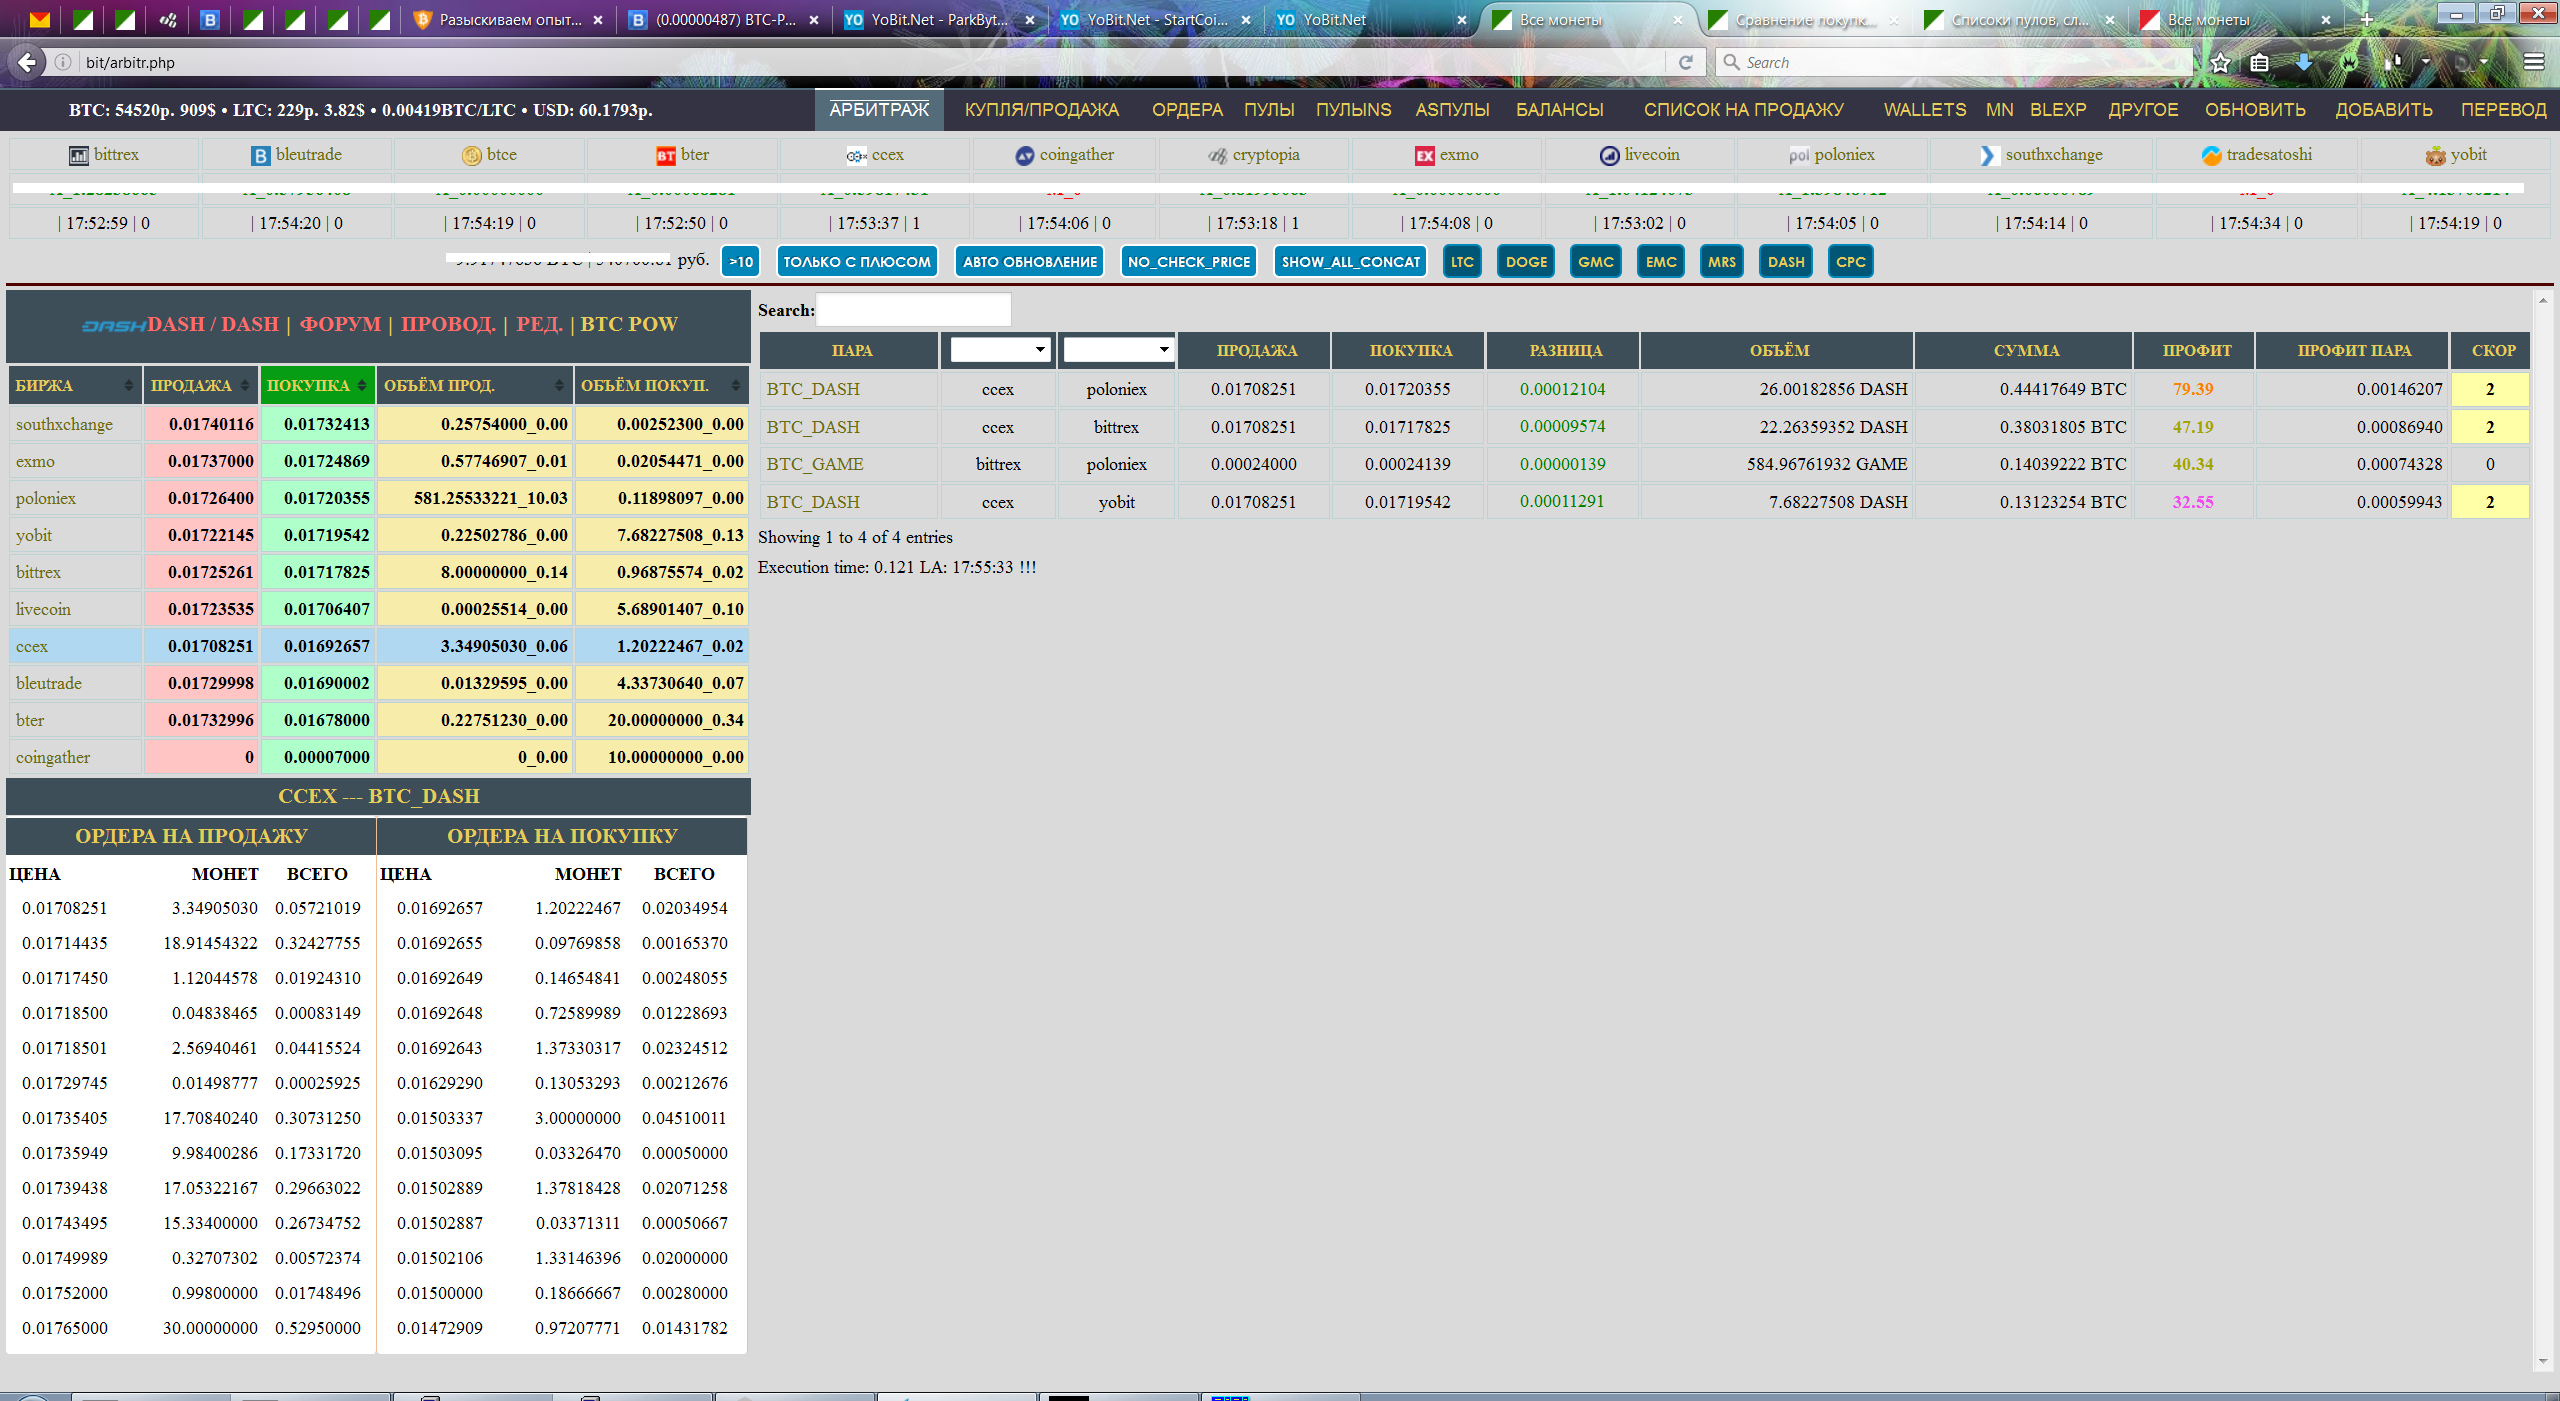Click the southxchange exchange icon in the top row
Screen dimensions: 2560x1401
pyautogui.click(x=1988, y=155)
